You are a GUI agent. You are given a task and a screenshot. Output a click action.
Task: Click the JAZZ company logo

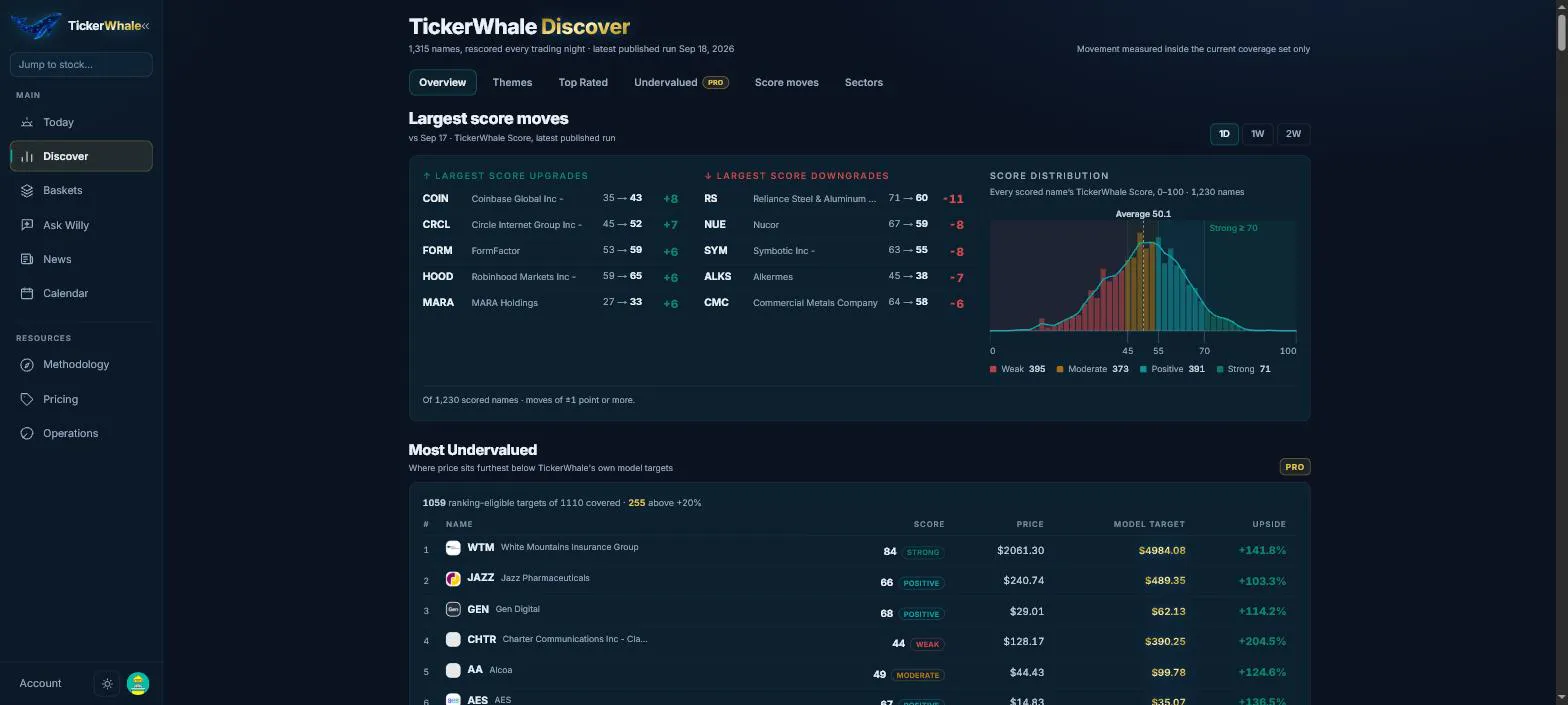453,579
